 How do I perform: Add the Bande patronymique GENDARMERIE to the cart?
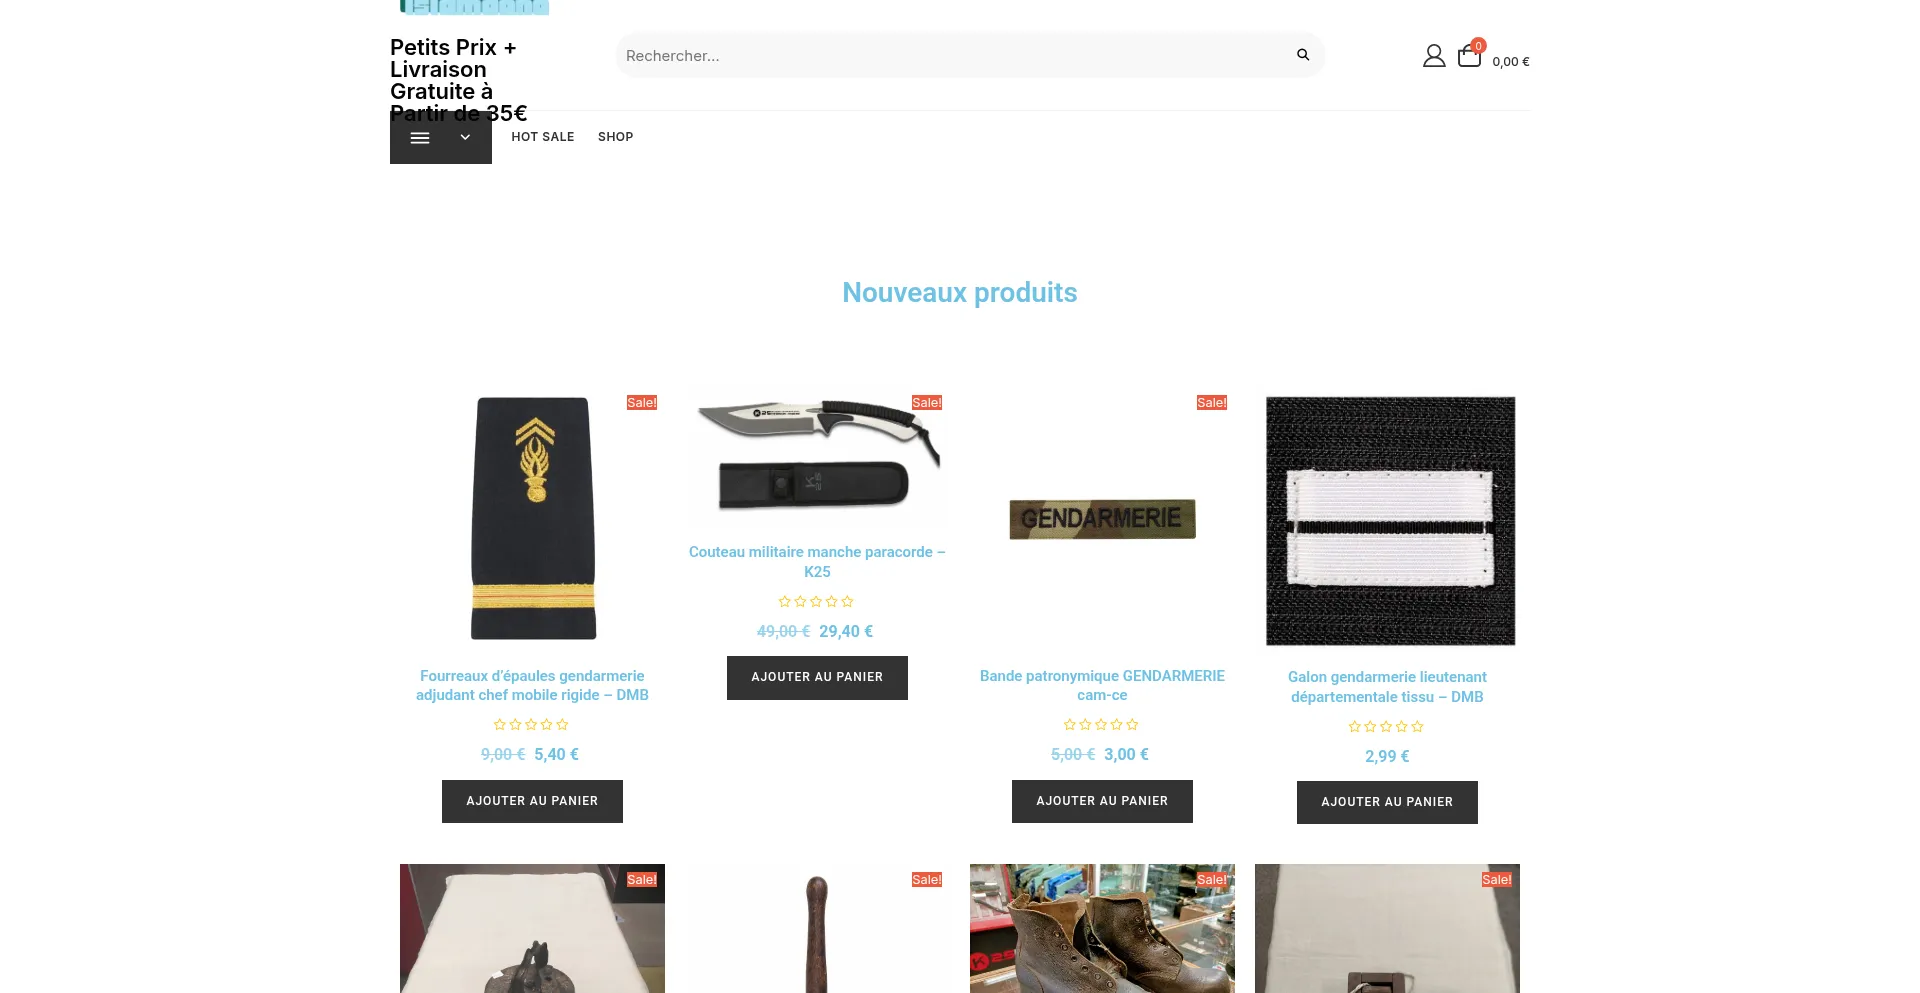click(1102, 801)
